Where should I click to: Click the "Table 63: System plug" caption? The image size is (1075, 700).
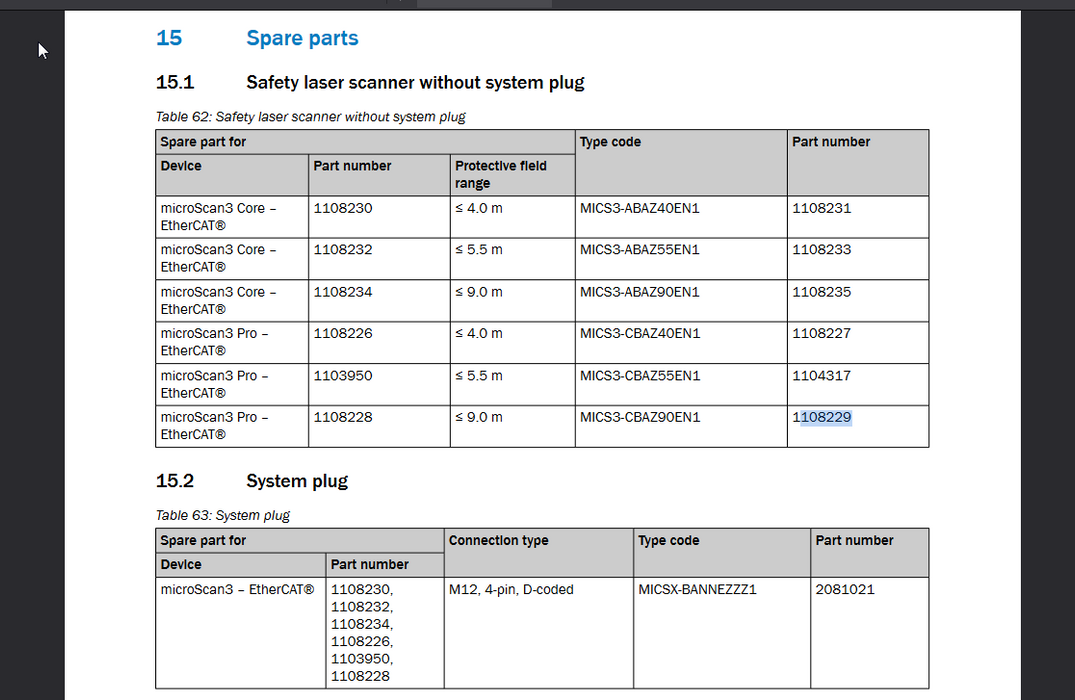coord(223,515)
